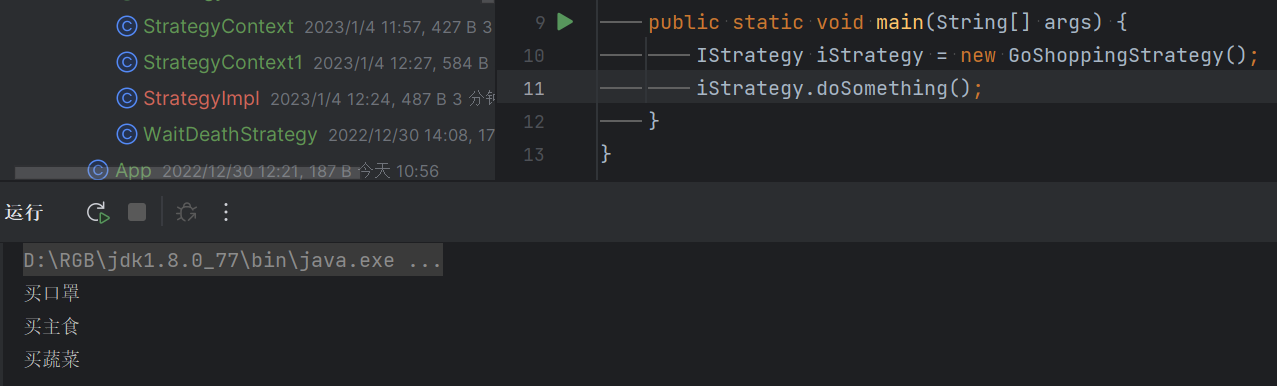Rerun the program with rerun icon
The width and height of the screenshot is (1277, 386).
click(97, 212)
